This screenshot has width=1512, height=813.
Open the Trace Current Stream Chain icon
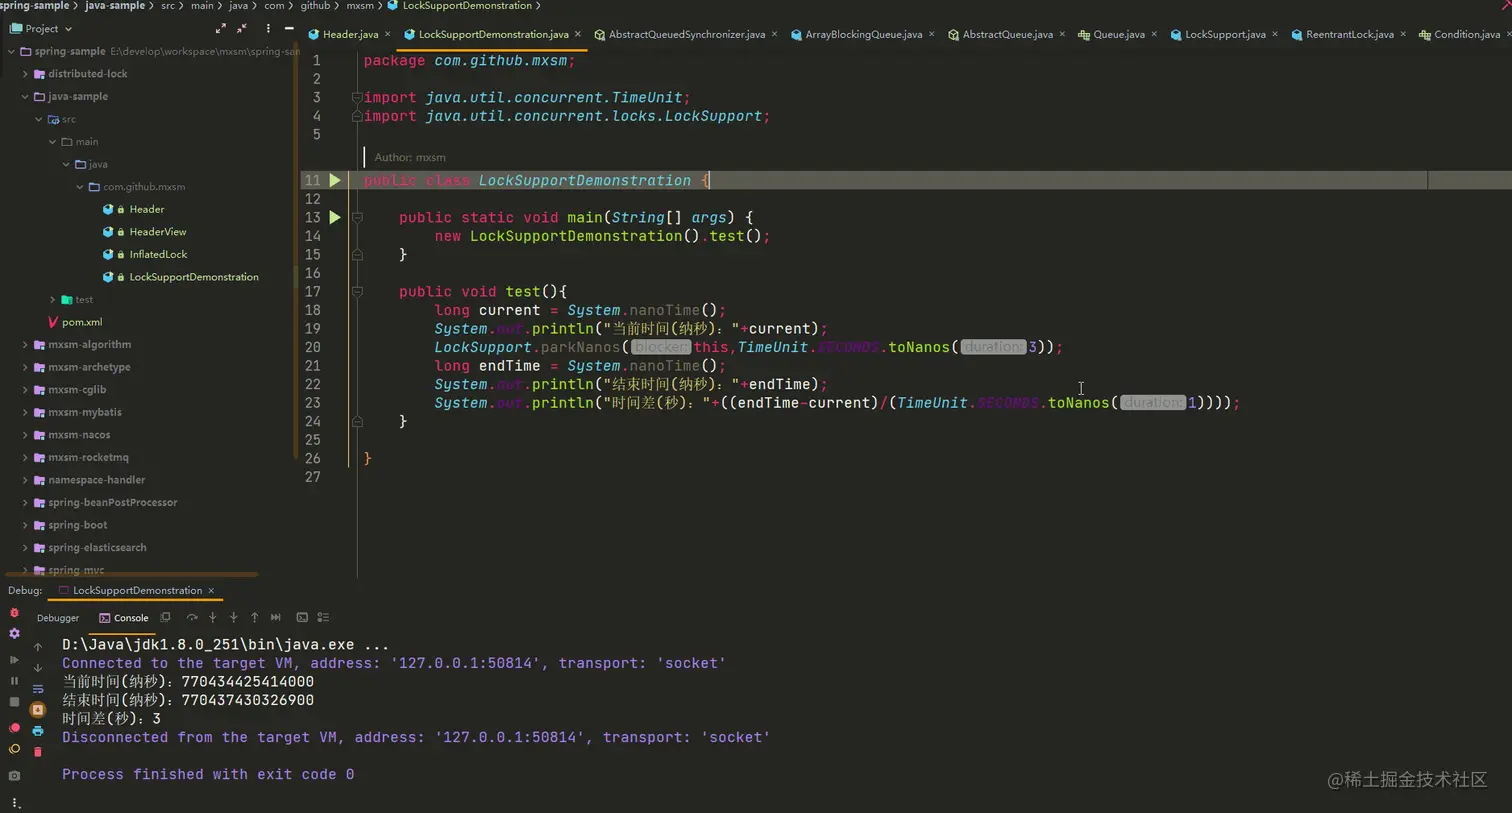[x=323, y=618]
